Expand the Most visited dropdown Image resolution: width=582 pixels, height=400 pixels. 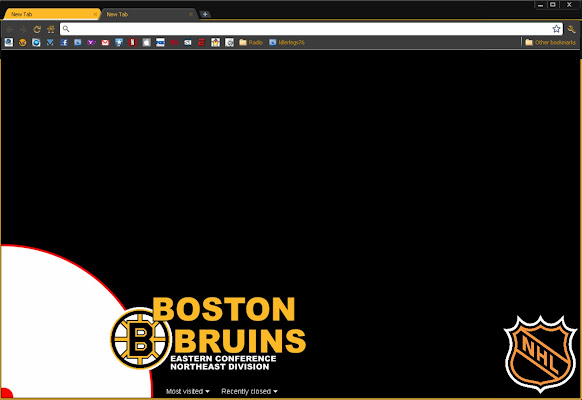[188, 391]
